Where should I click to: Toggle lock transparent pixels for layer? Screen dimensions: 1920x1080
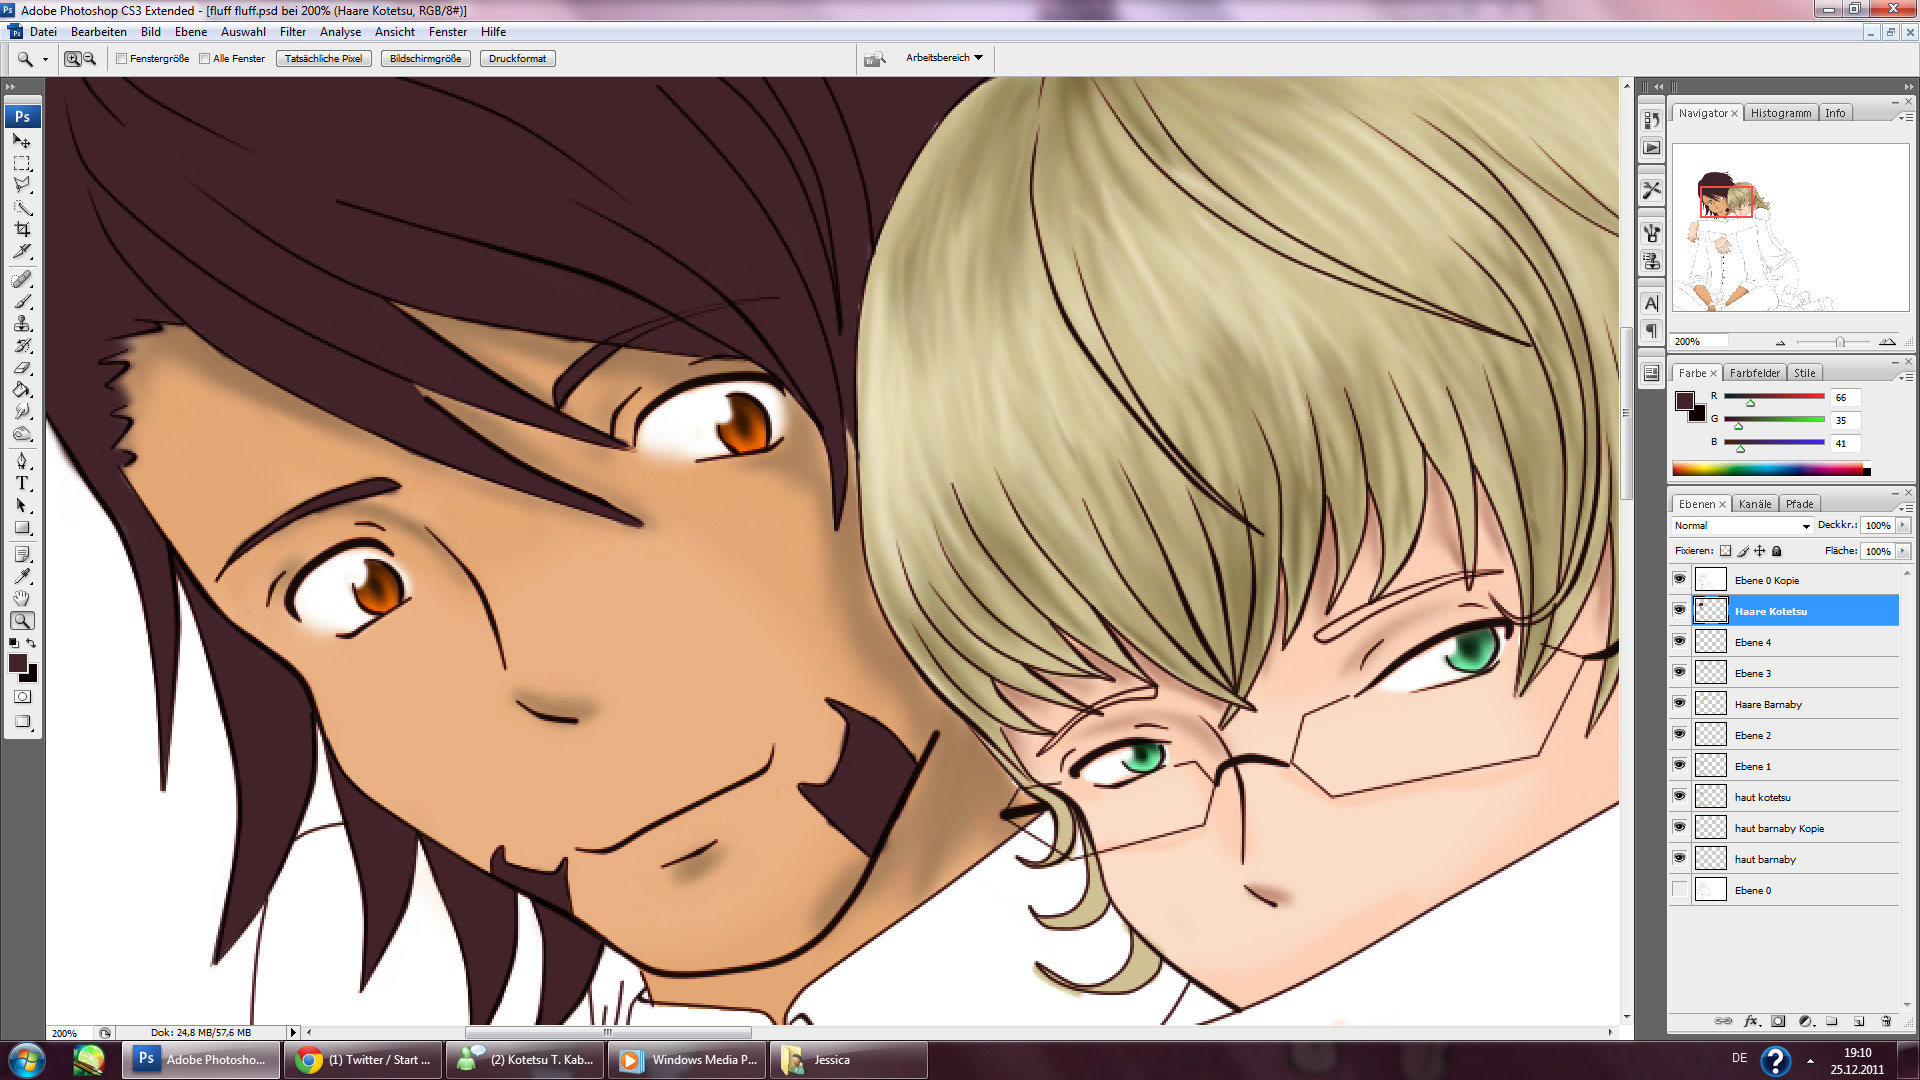click(1725, 551)
